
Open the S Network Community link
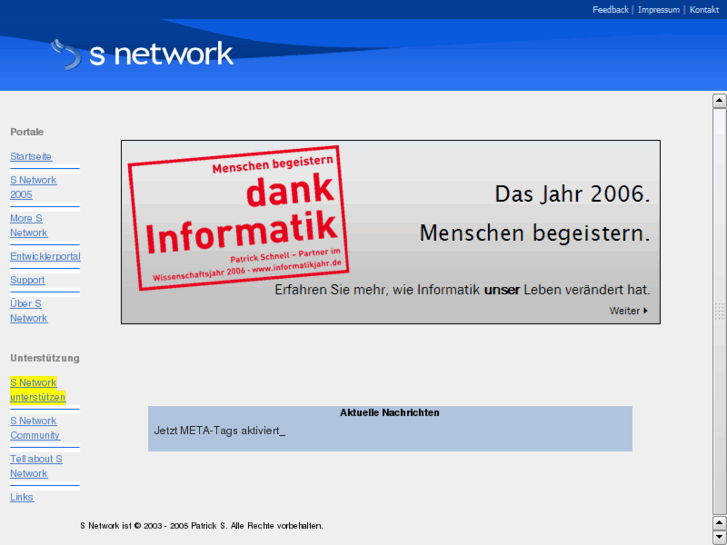[35, 428]
